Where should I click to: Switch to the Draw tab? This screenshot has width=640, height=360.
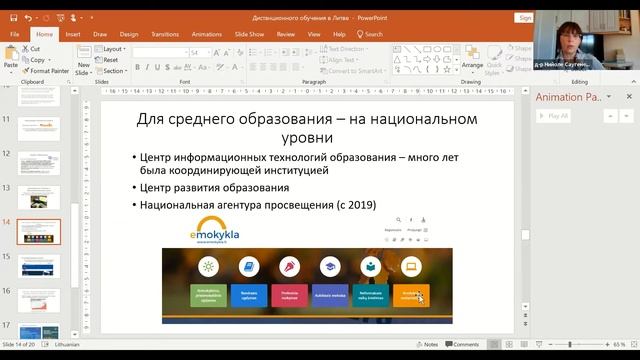pos(100,34)
